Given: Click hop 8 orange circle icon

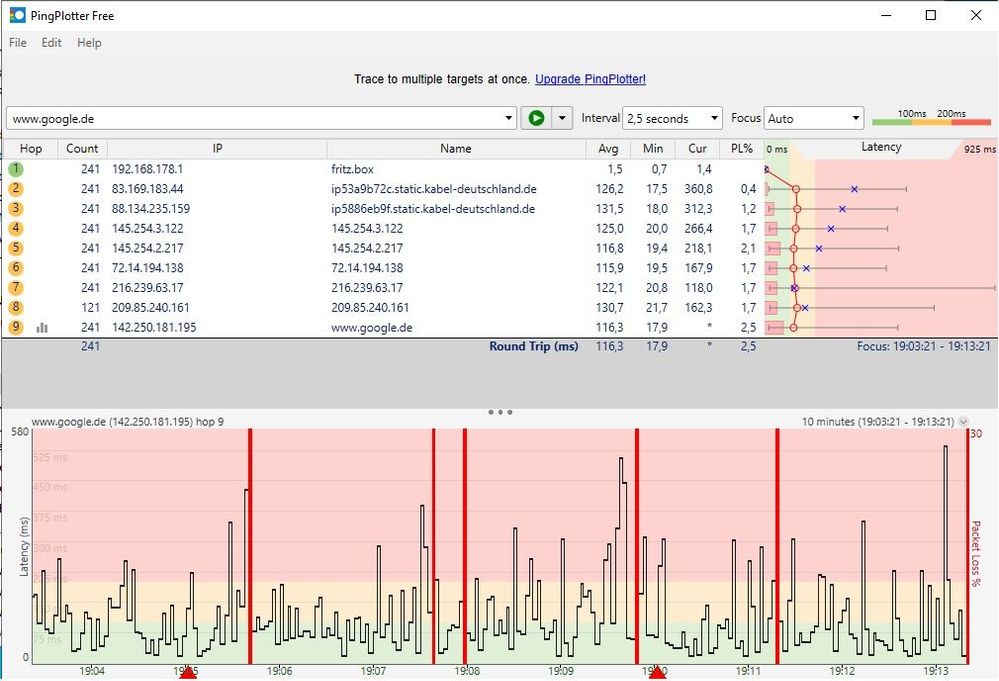Looking at the screenshot, I should (16, 307).
